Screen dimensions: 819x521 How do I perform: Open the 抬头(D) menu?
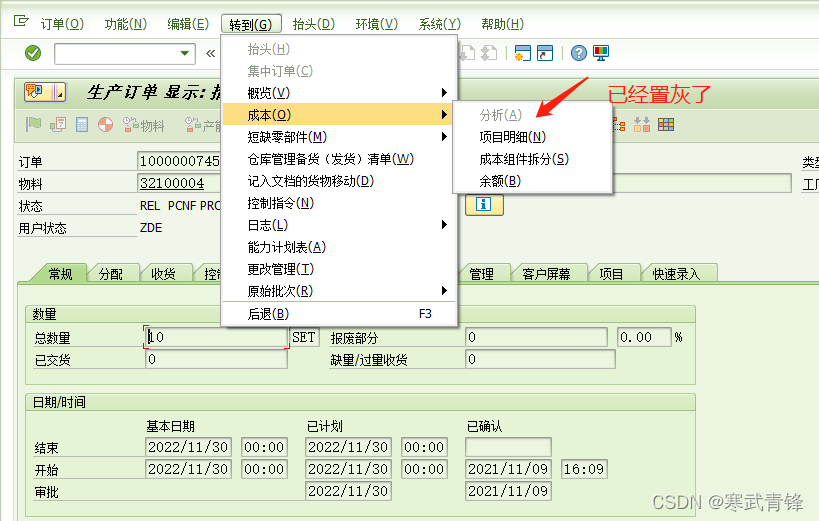pos(313,24)
